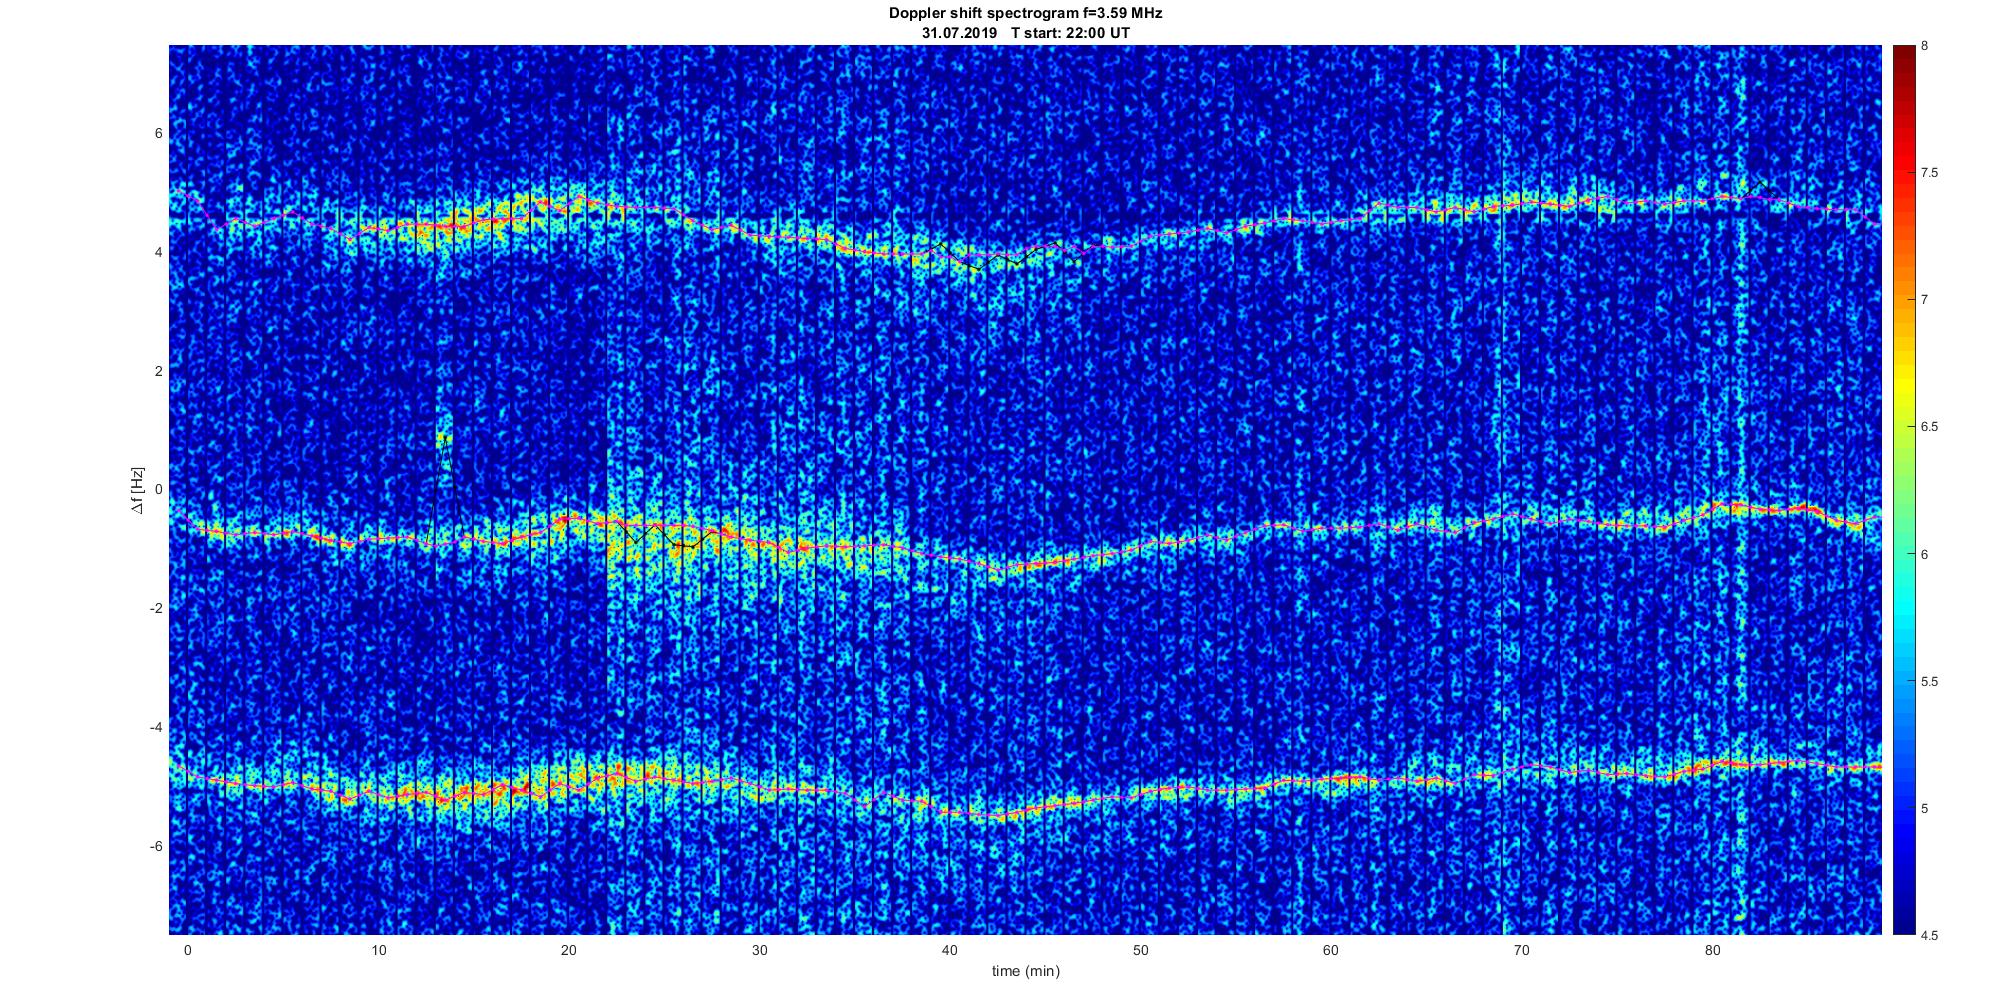Click the x-axis tick label '40'
2000x1003 pixels.
(950, 950)
